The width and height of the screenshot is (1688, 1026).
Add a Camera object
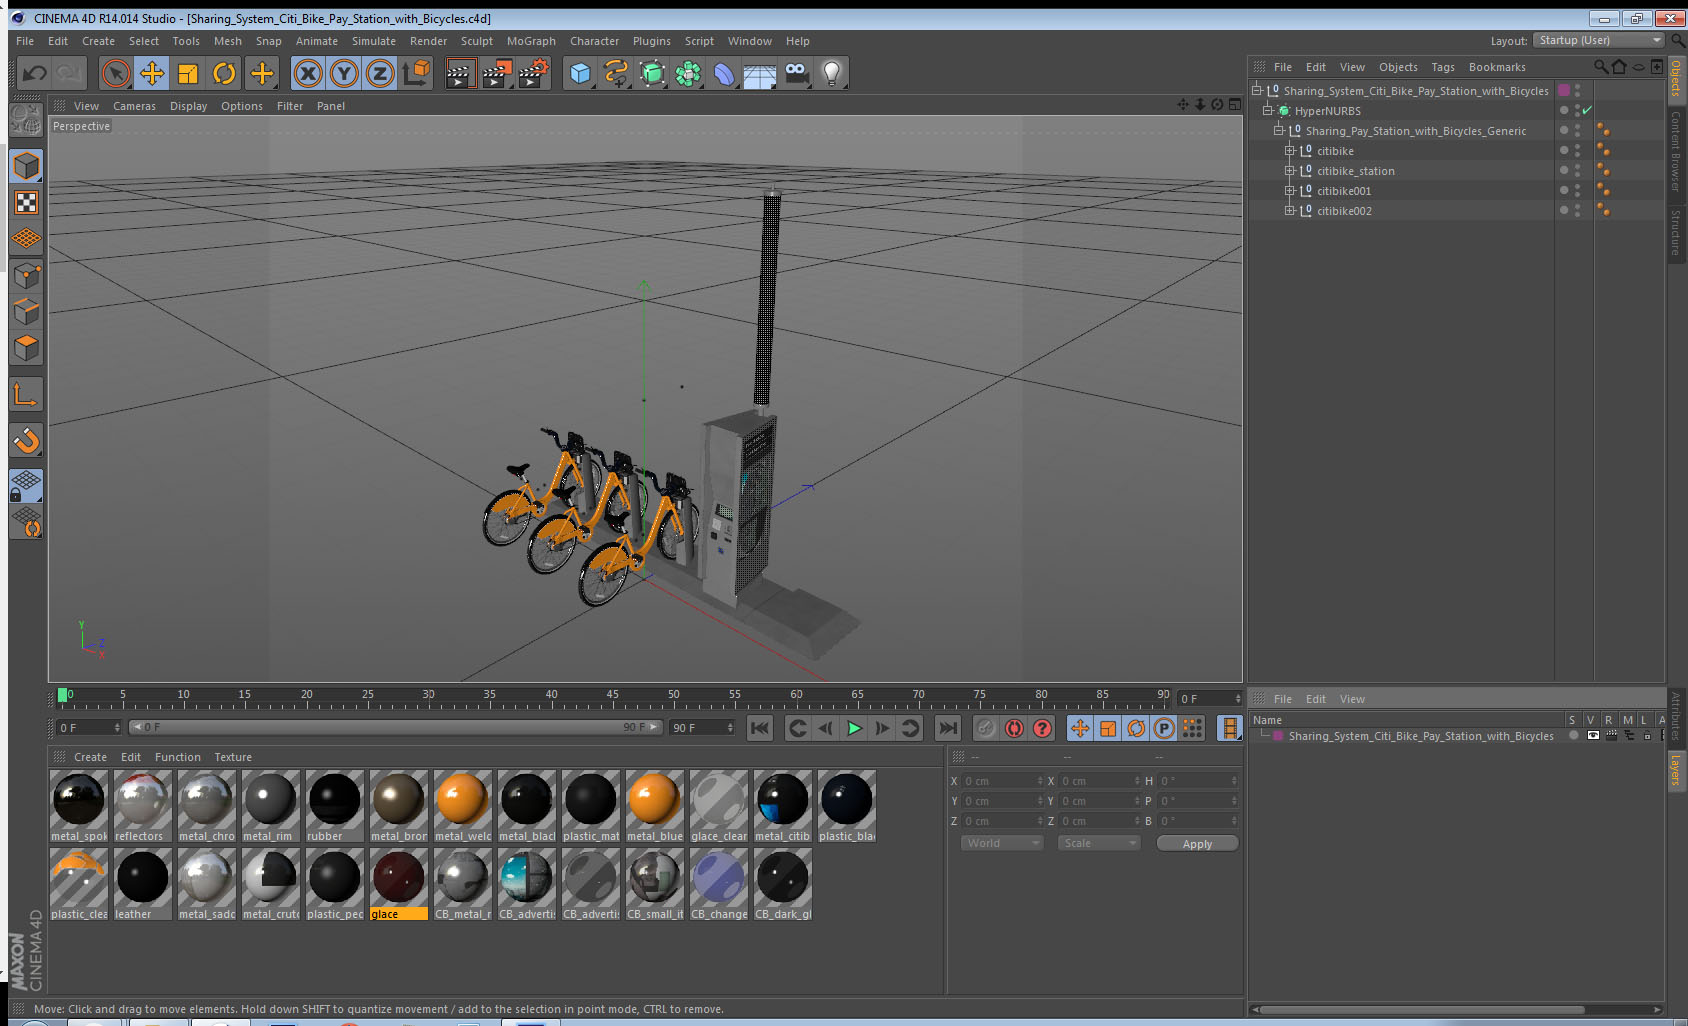click(x=796, y=73)
